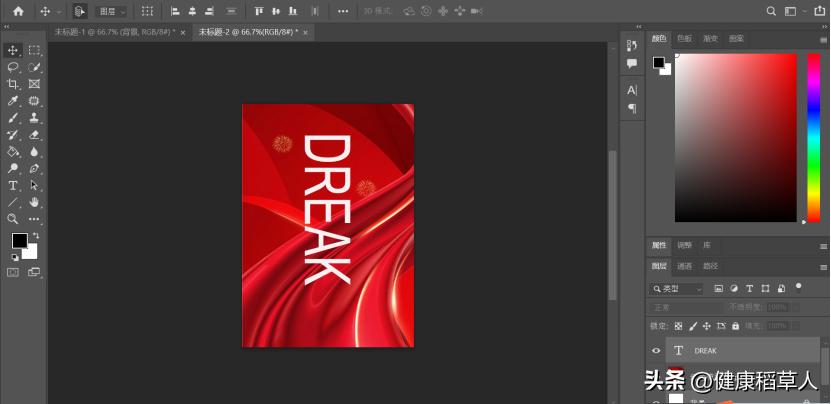The height and width of the screenshot is (404, 831).
Task: Select the Dodge tool
Action: [x=13, y=169]
